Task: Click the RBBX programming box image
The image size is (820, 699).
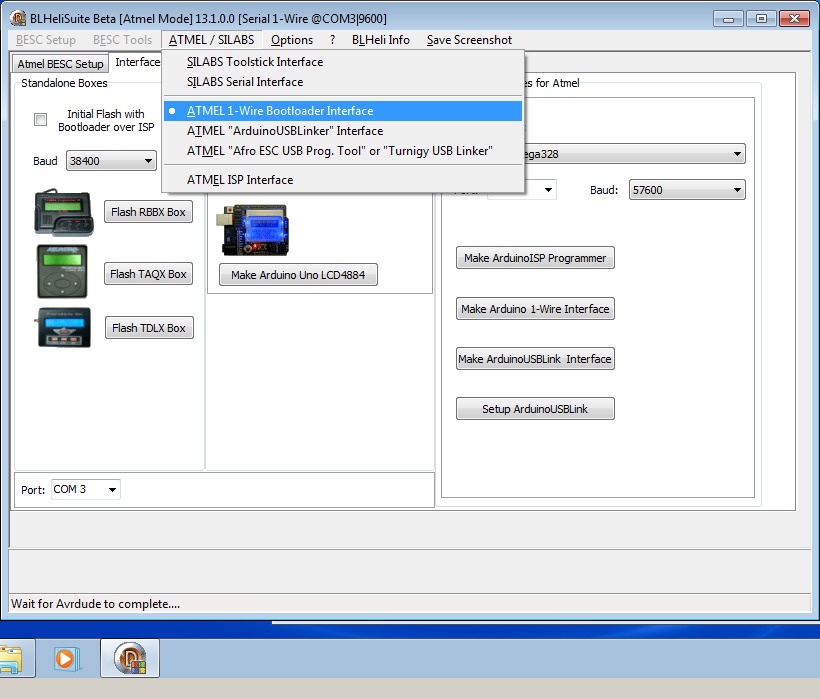Action: pyautogui.click(x=64, y=212)
